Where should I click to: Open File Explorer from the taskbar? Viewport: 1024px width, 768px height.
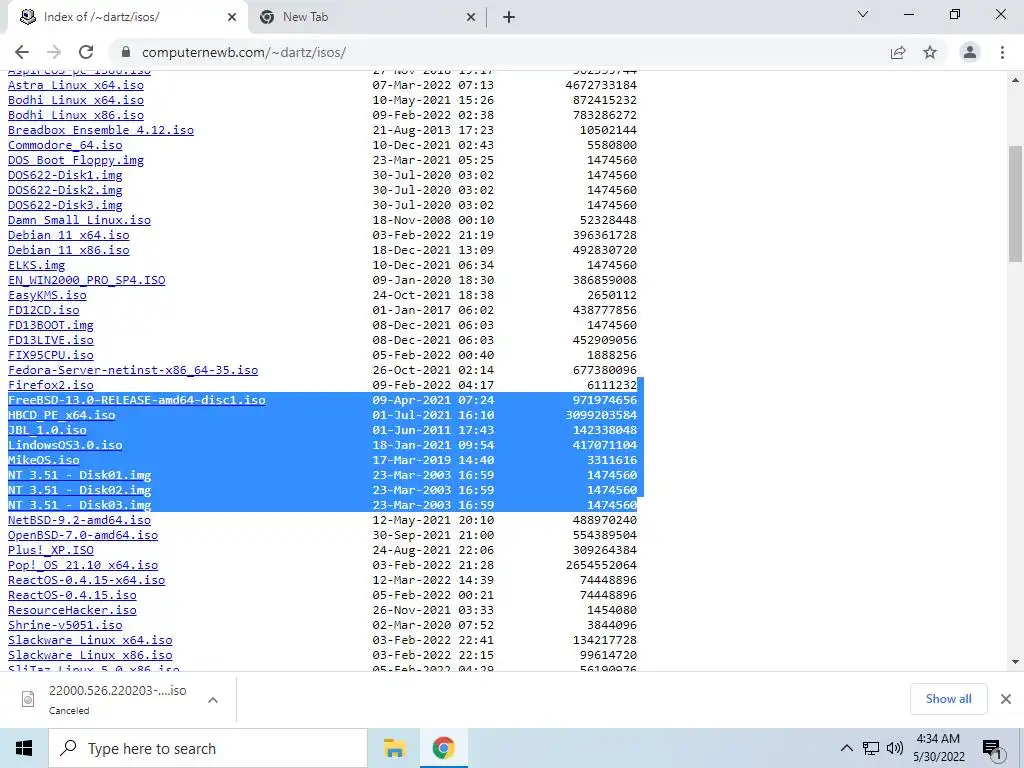tap(394, 748)
